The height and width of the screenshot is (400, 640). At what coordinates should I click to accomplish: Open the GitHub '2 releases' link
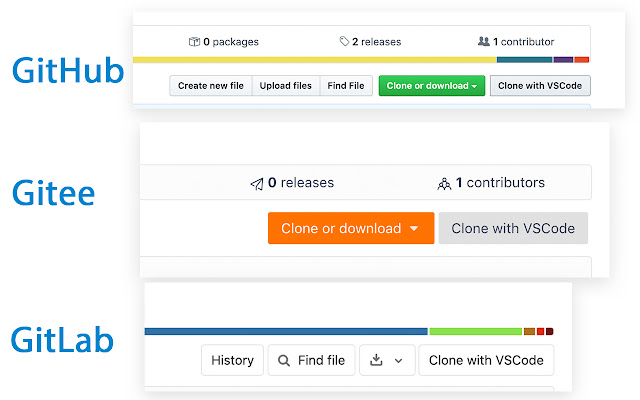370,42
